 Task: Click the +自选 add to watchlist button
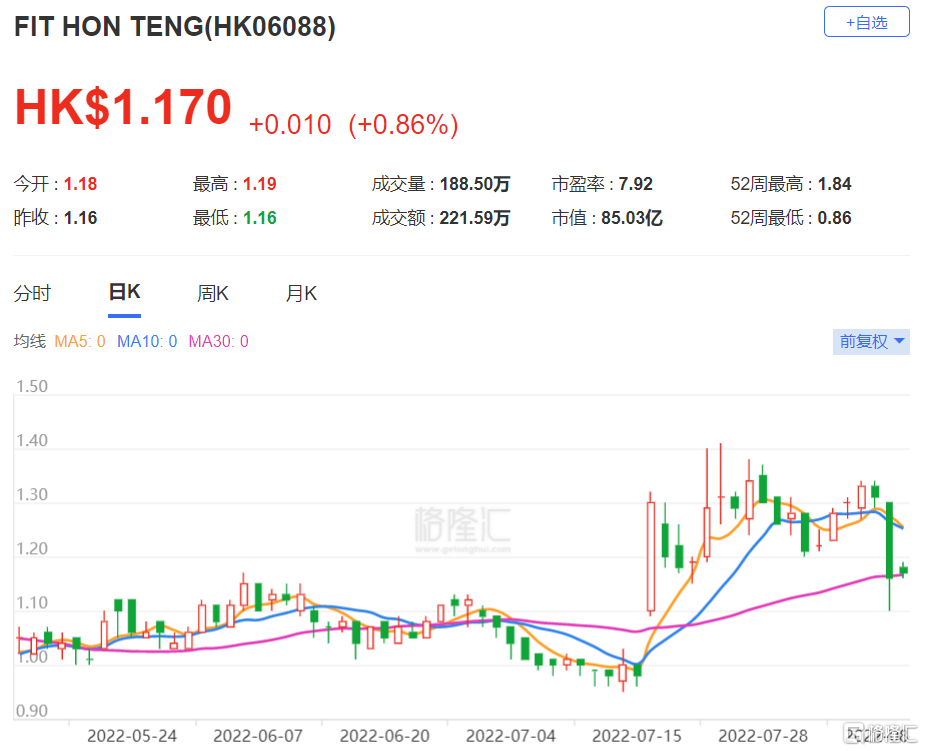(866, 22)
